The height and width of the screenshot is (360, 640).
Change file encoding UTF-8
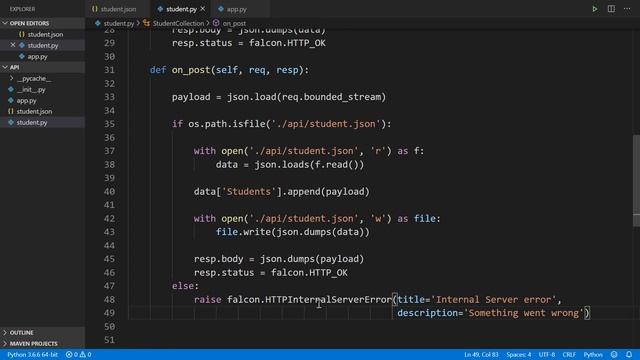pyautogui.click(x=547, y=355)
